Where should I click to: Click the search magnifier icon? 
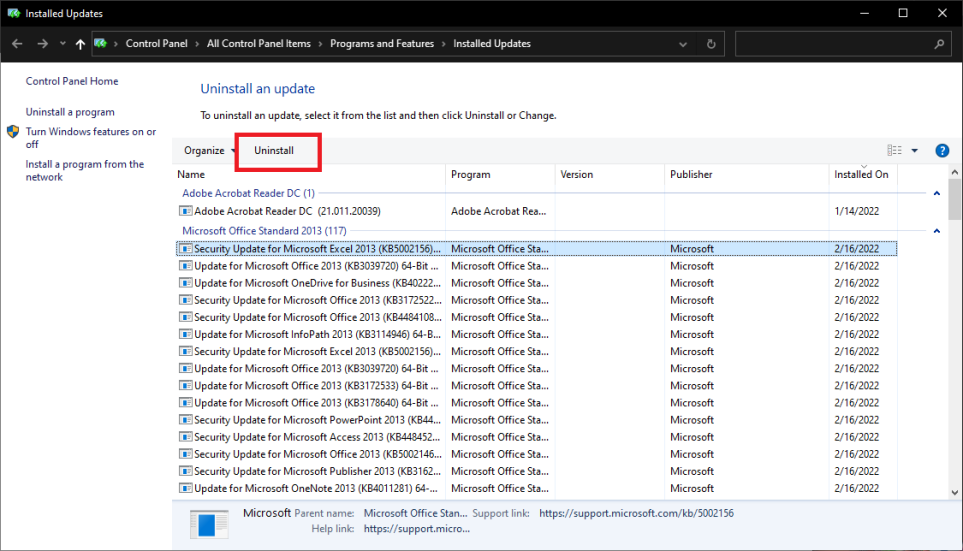939,44
